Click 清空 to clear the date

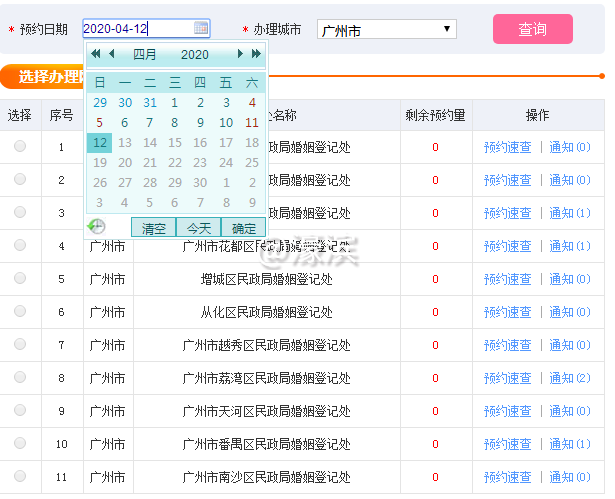pos(154,228)
